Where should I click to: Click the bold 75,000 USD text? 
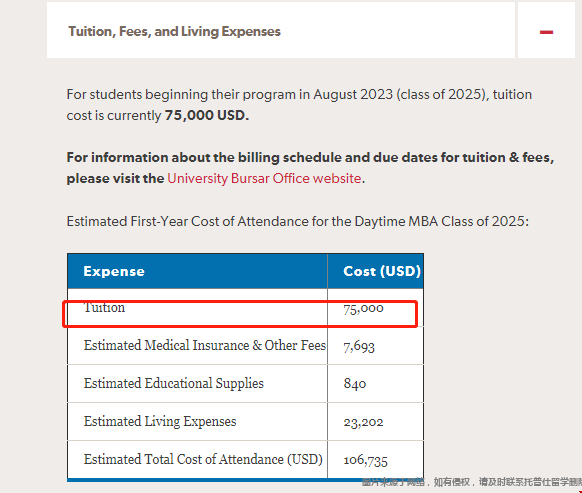(x=207, y=115)
